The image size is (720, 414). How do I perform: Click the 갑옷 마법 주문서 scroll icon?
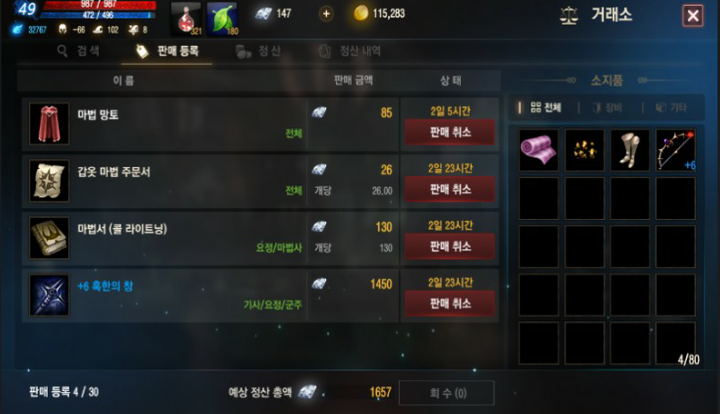click(49, 181)
